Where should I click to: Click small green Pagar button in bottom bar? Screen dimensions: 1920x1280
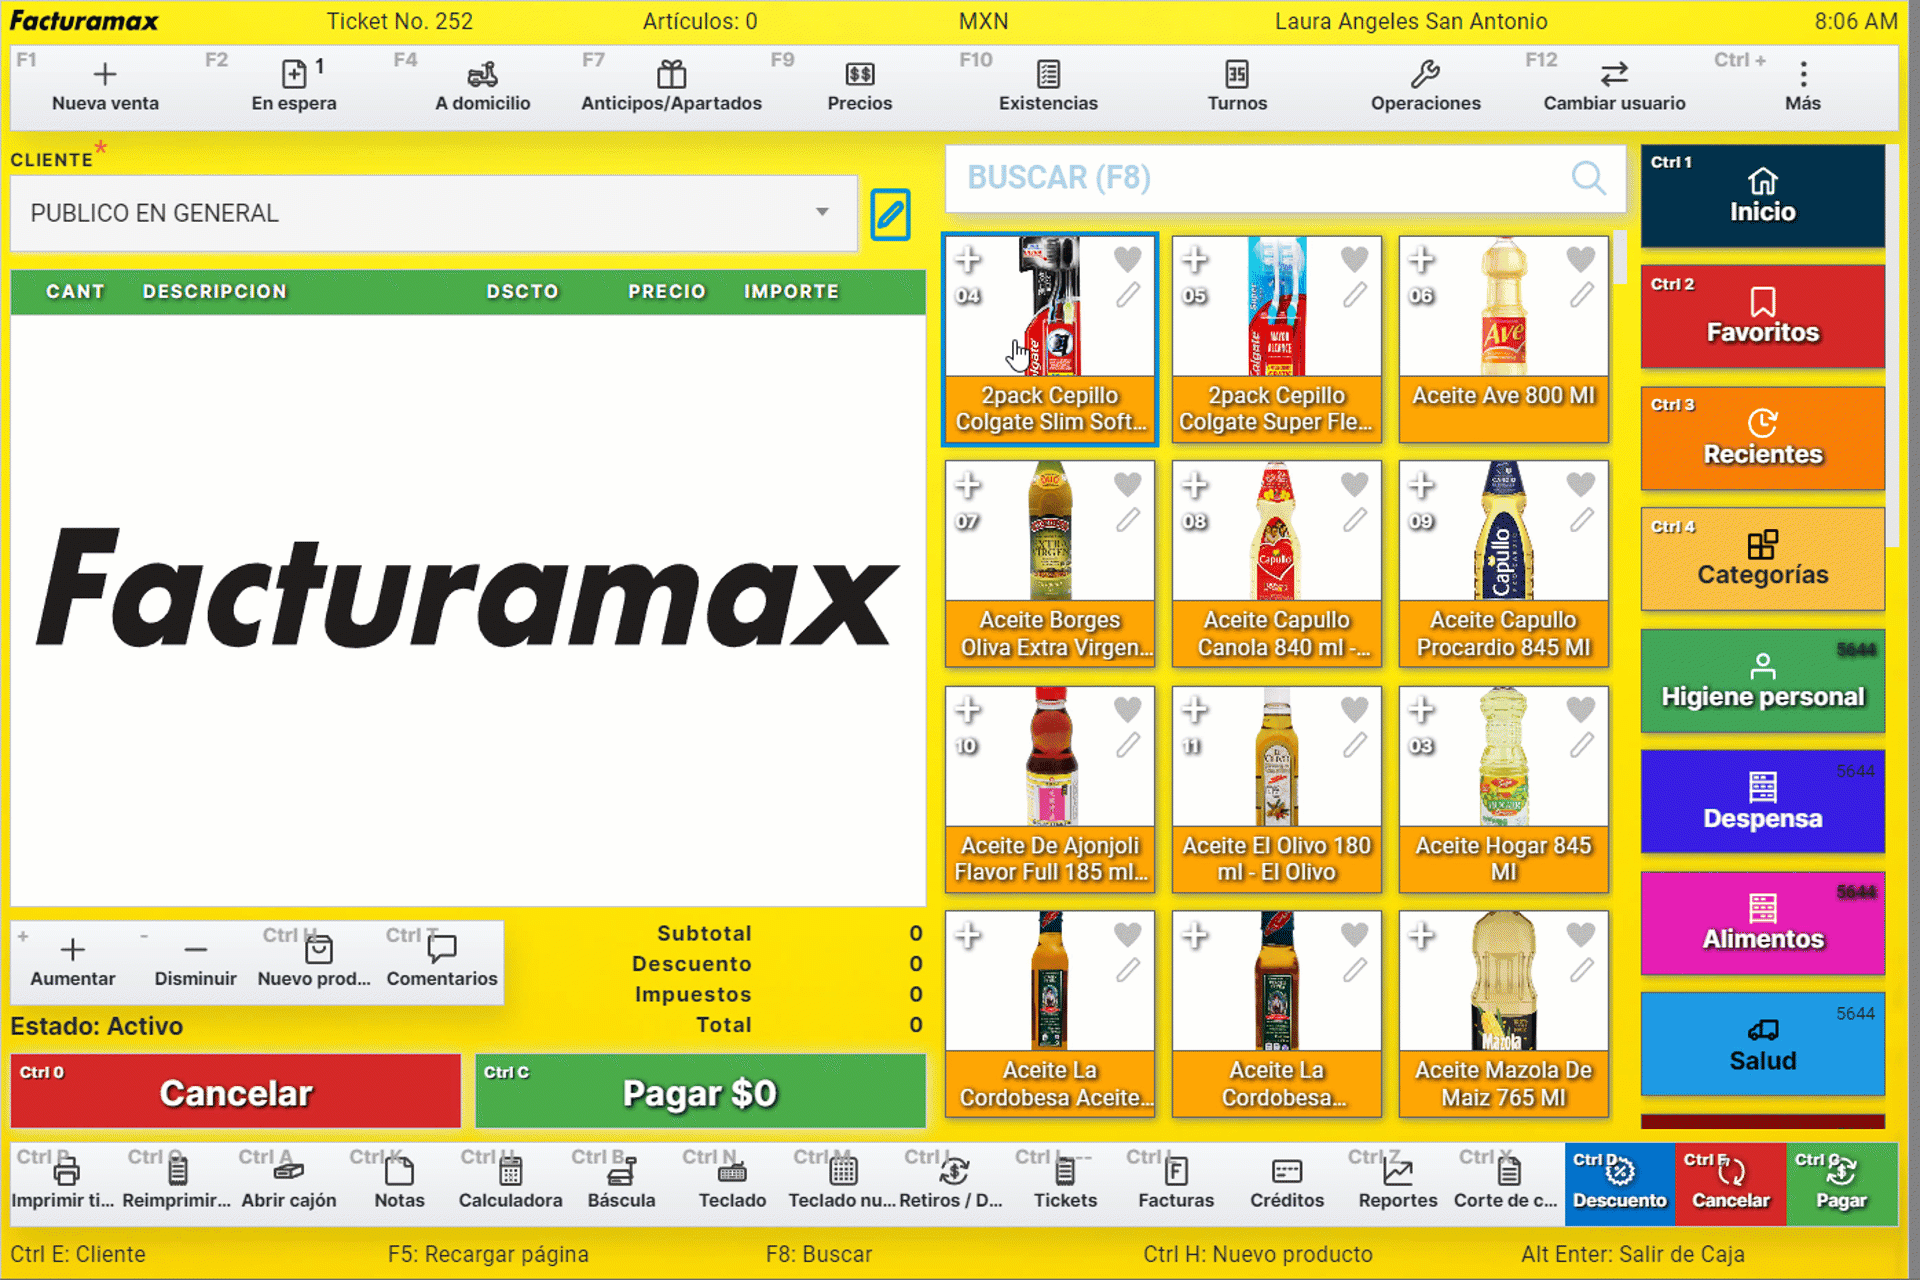coord(1842,1184)
